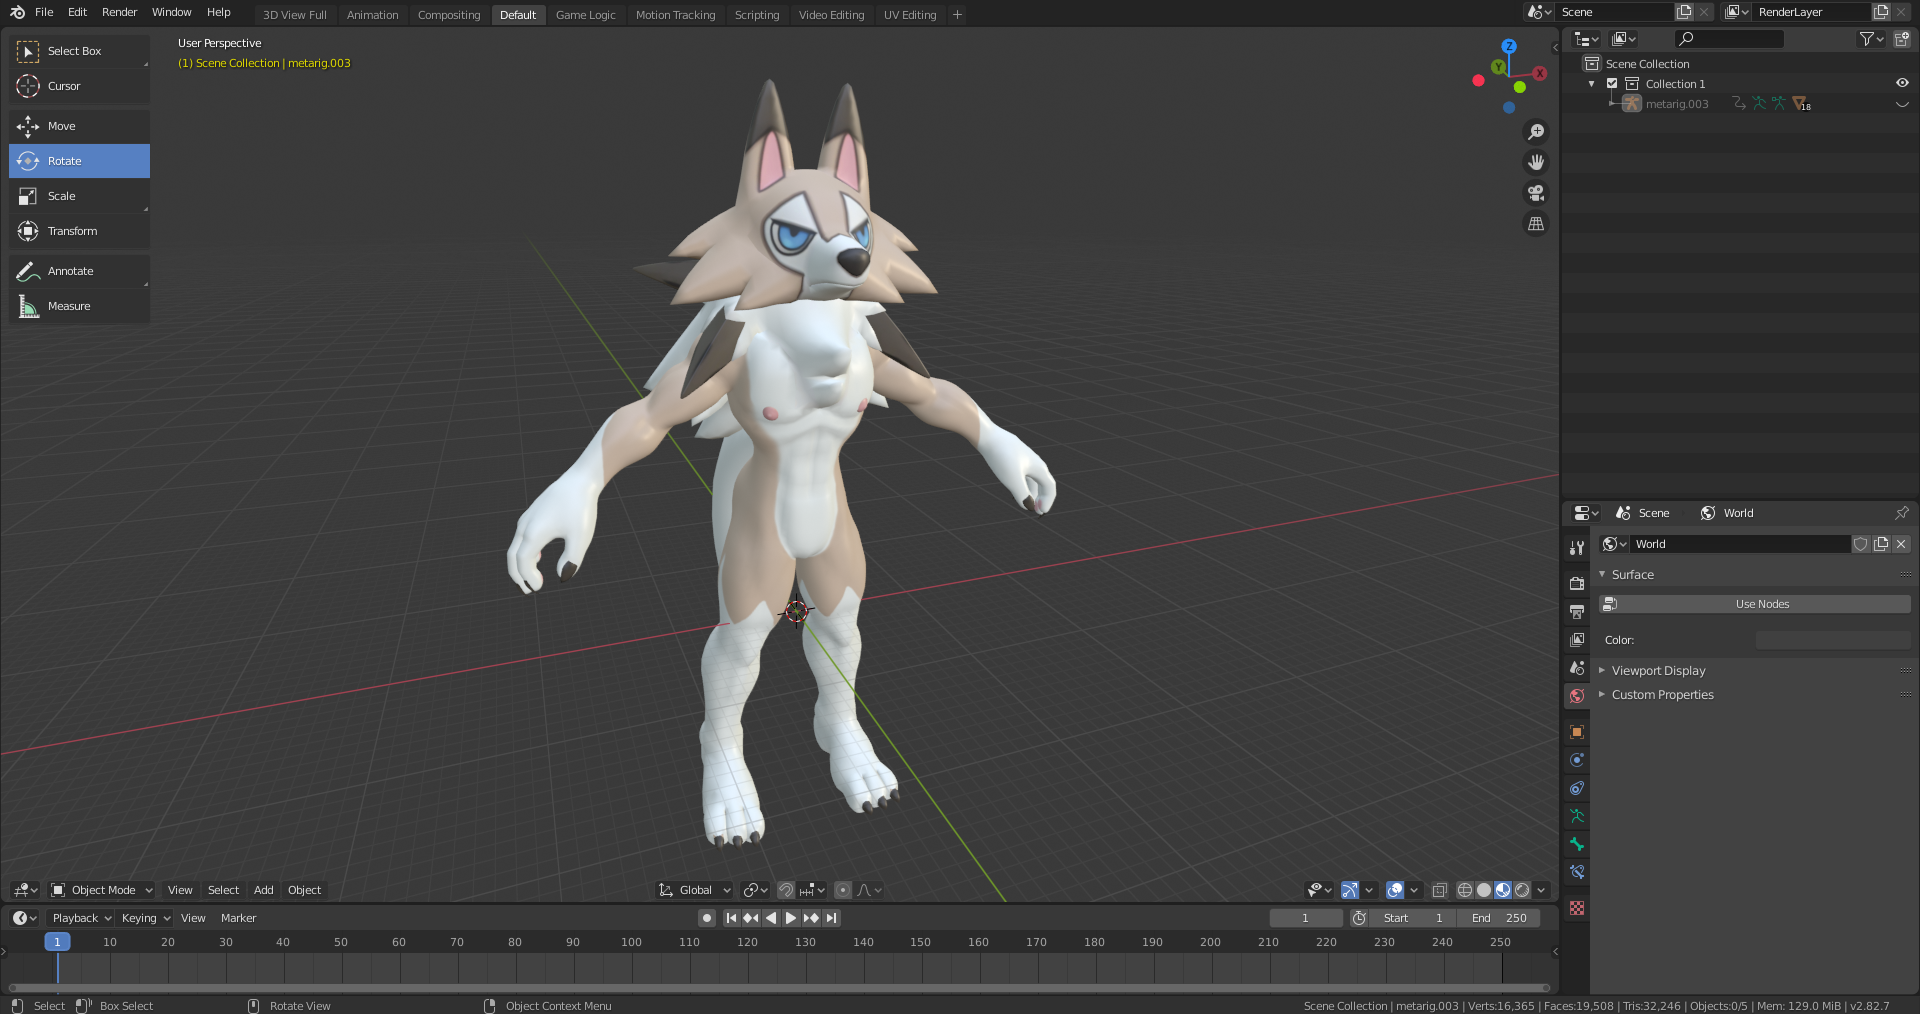Open the Physics properties tab
1920x1014 pixels.
tap(1577, 760)
